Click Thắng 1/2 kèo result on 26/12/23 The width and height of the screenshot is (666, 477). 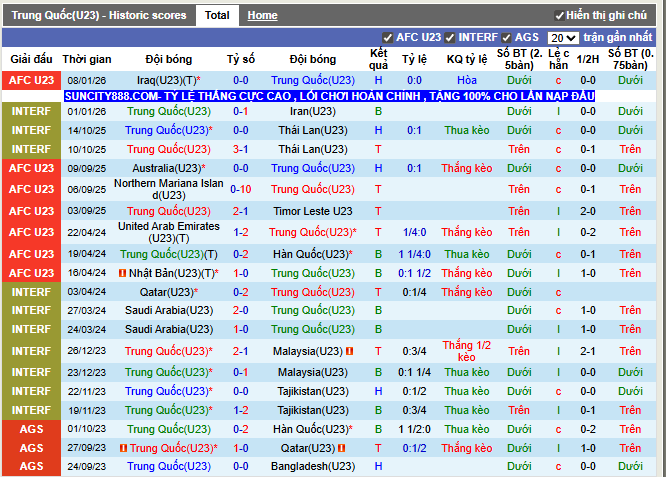click(467, 351)
